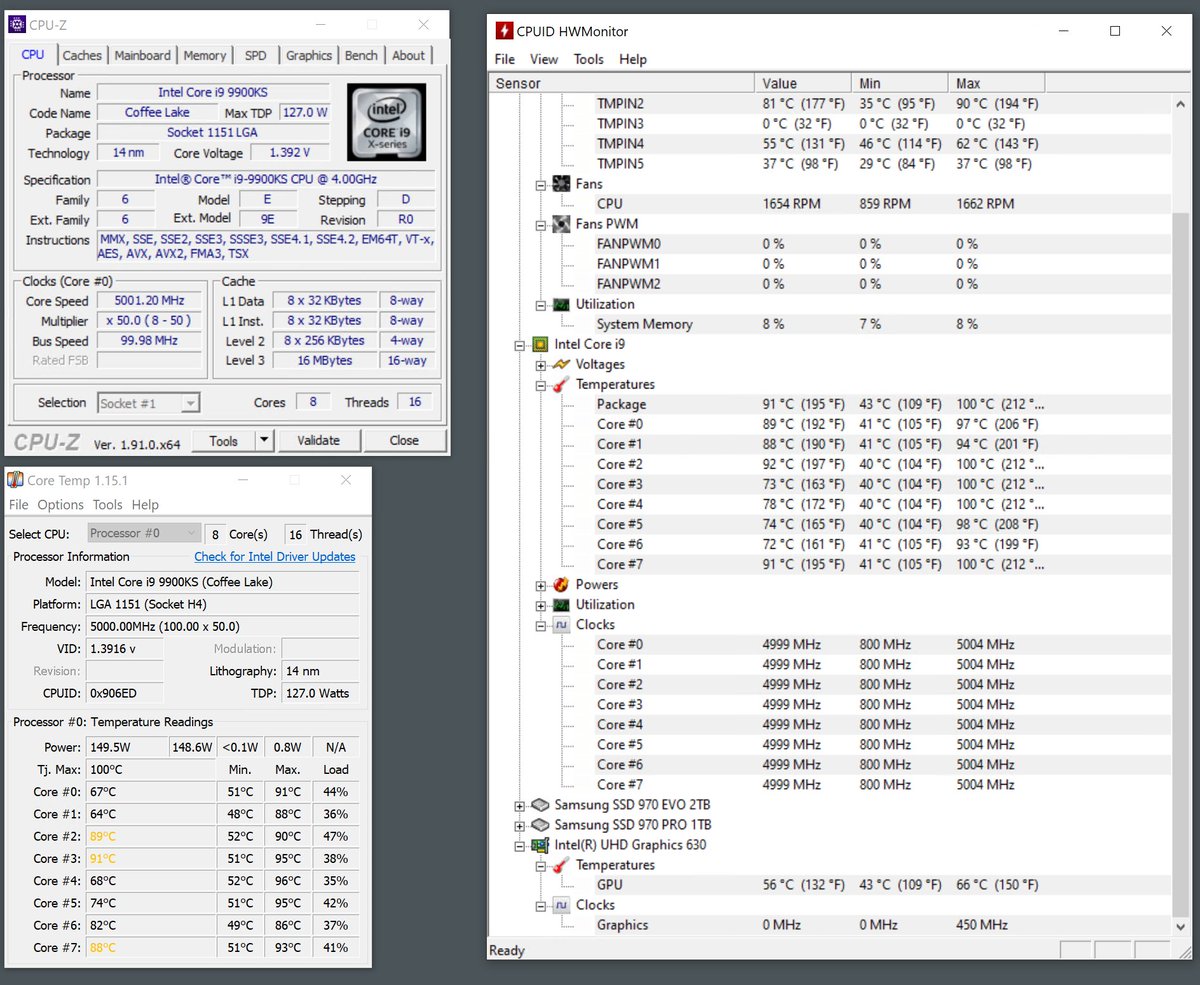
Task: Click the thermometer icon beside Intel Core i9 Temperatures
Action: [561, 384]
